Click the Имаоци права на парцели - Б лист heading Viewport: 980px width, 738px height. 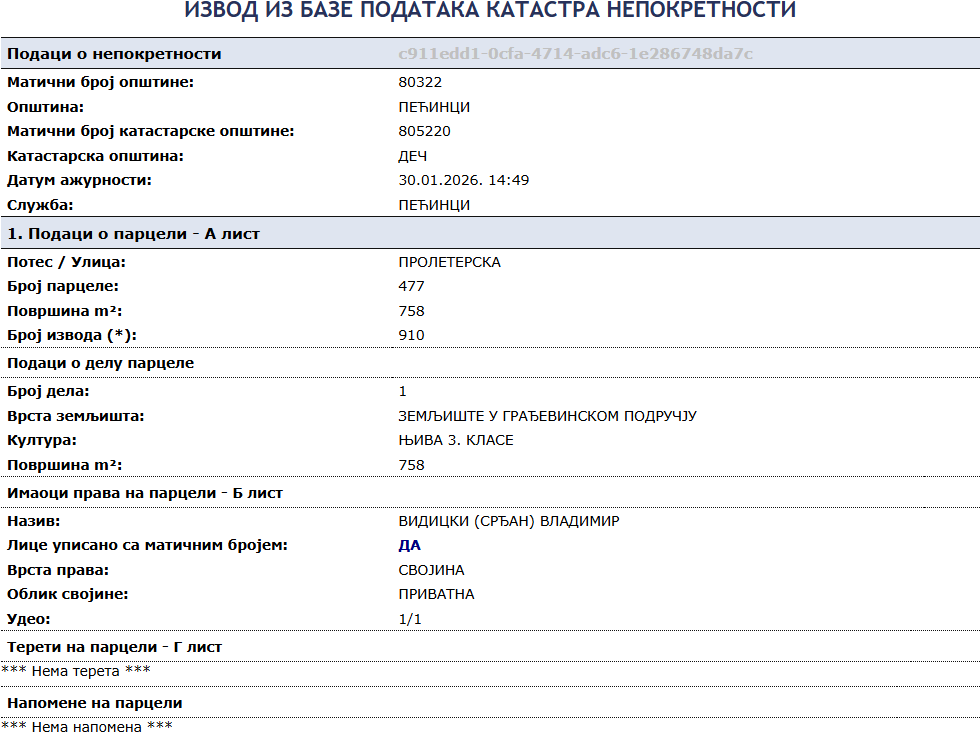coord(145,493)
